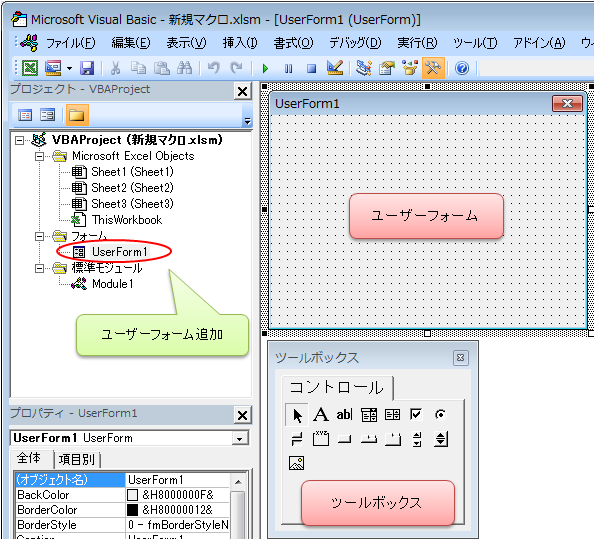Click View Object icon in Project panel

[x=48, y=115]
